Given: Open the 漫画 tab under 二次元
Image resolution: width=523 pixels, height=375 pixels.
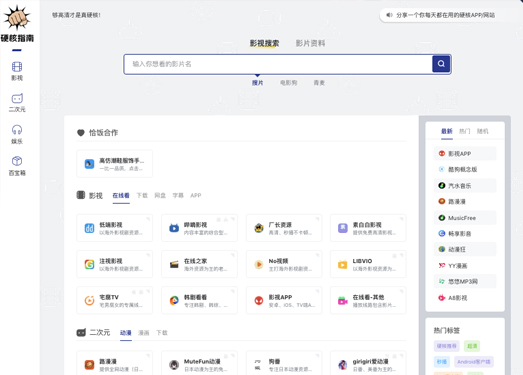Looking at the screenshot, I should pos(144,333).
